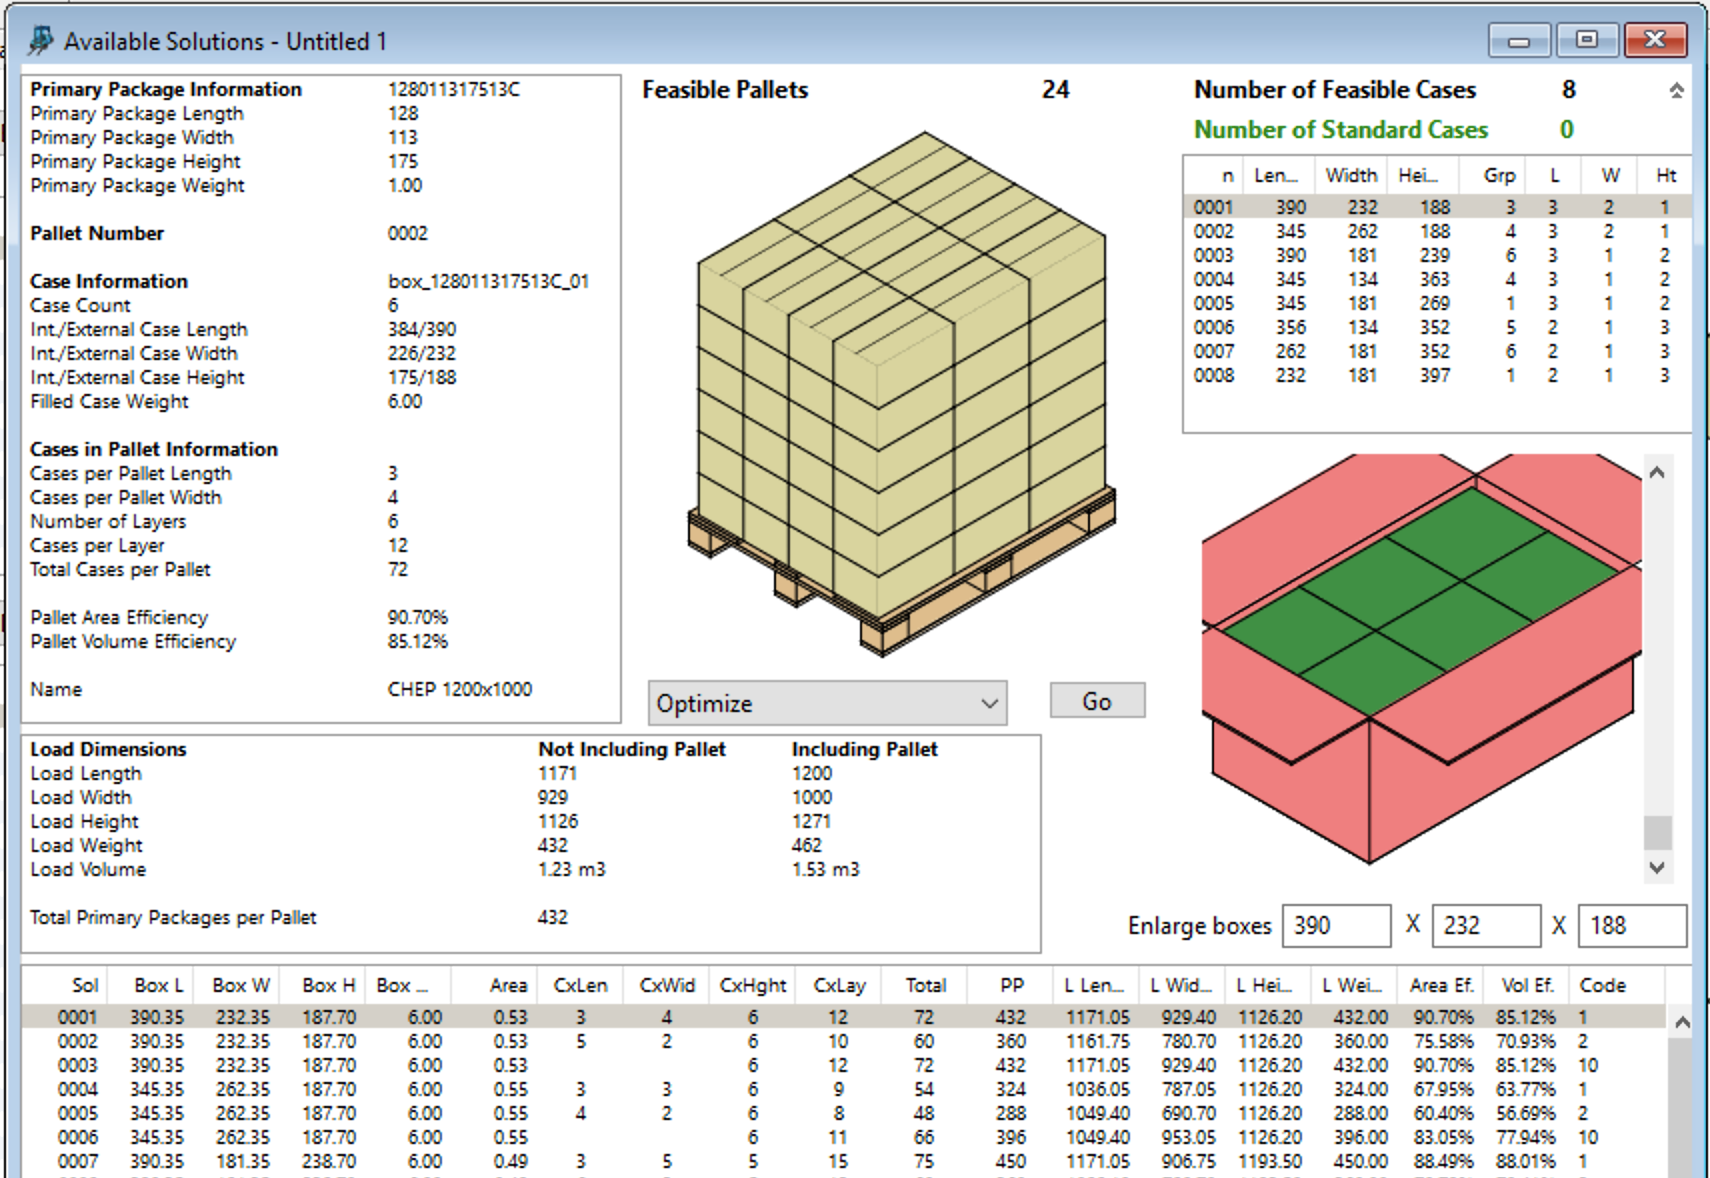The width and height of the screenshot is (1710, 1178).
Task: Sort solutions by Box W column header
Action: tap(236, 985)
